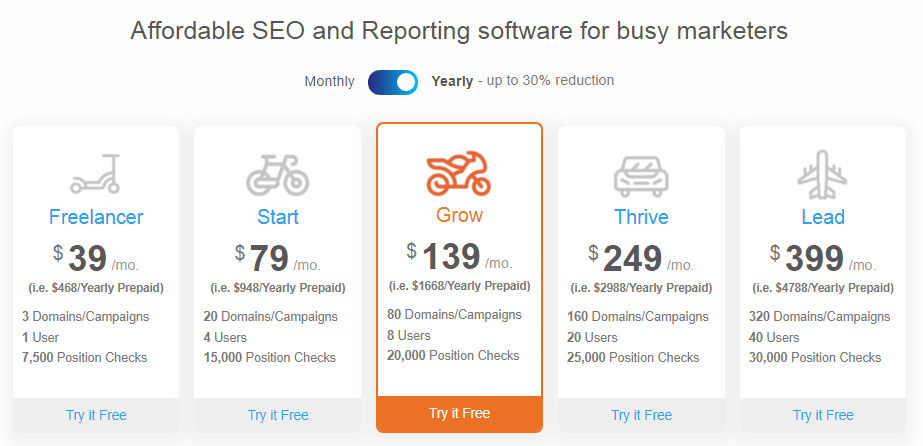Click the $399 price in Lead card

point(808,259)
